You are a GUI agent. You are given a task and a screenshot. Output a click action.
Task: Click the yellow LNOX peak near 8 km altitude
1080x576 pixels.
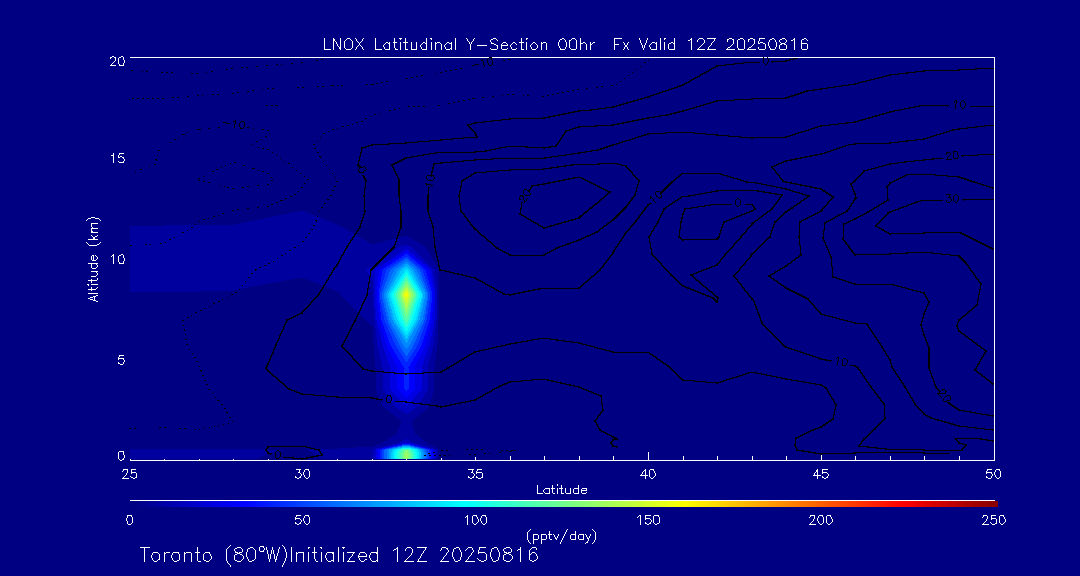406,295
